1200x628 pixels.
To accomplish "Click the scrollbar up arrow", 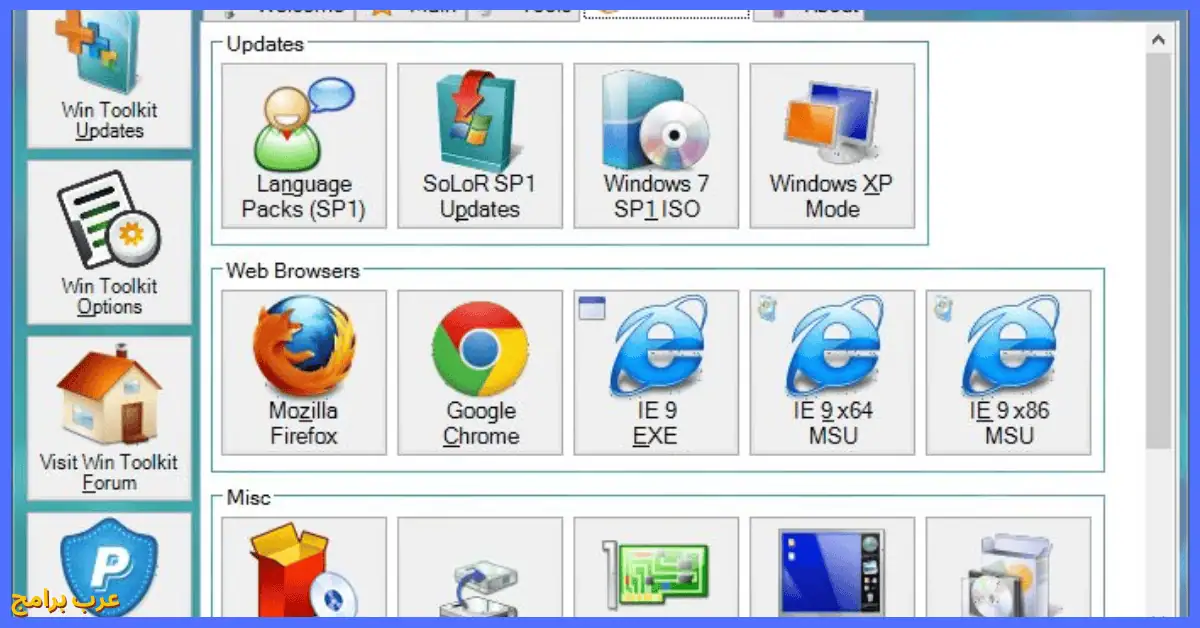I will pyautogui.click(x=1158, y=40).
